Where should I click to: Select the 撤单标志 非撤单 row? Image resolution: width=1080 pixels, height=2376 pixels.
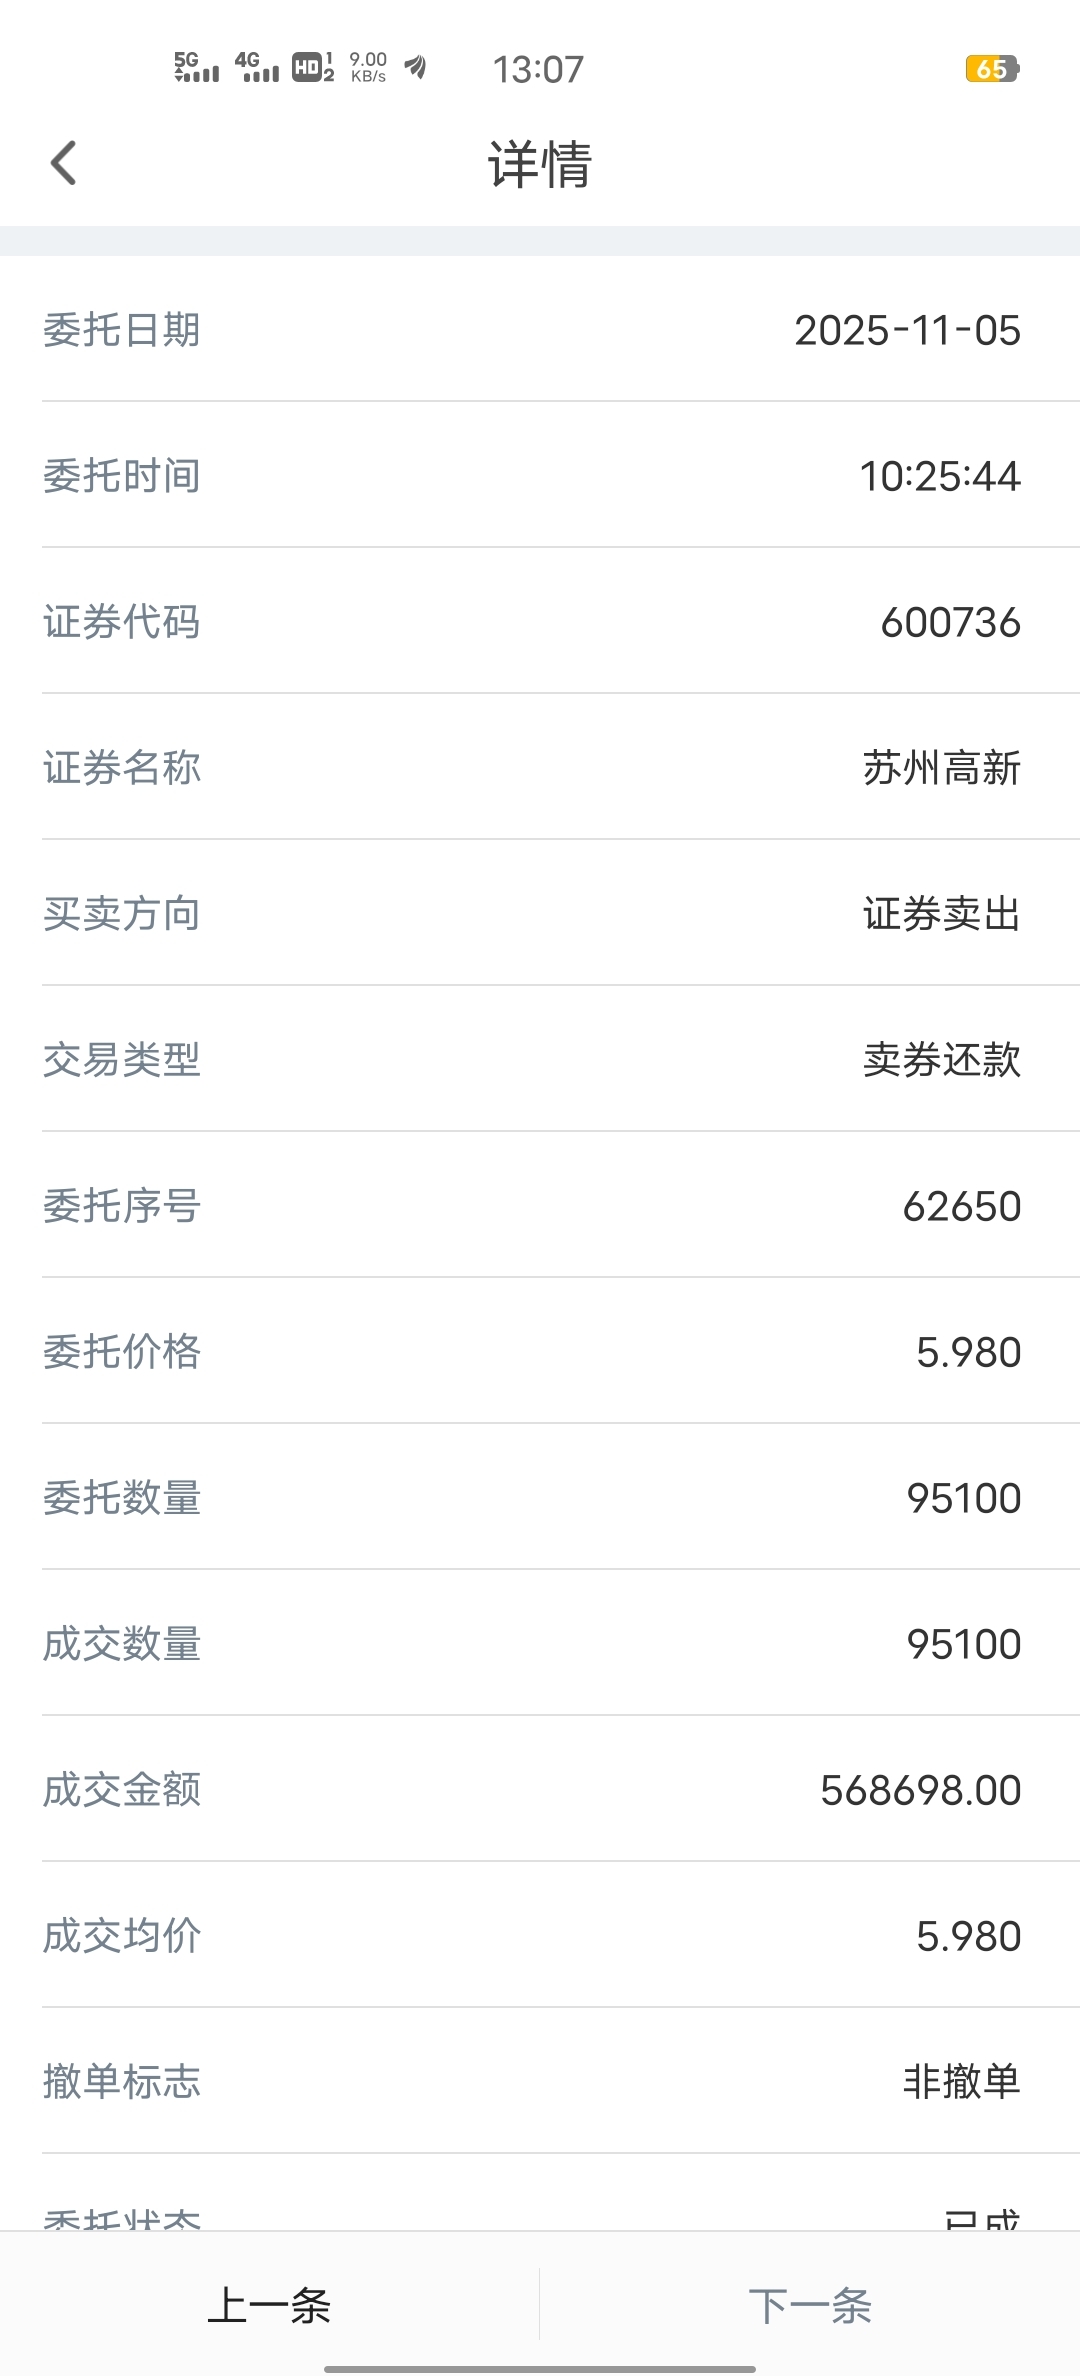(540, 2081)
